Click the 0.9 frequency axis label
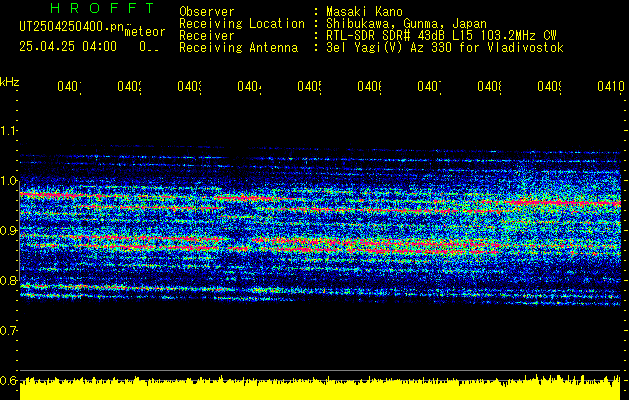This screenshot has height=400, width=629. tap(8, 231)
